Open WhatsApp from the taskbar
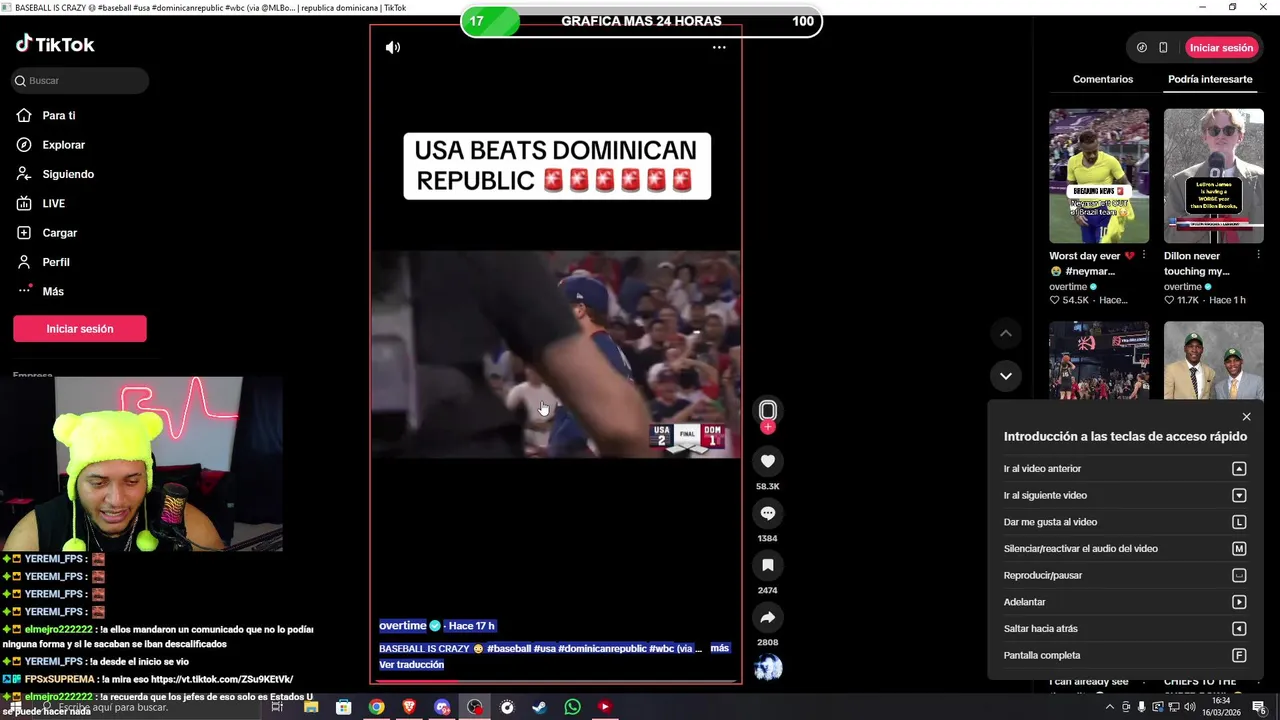1280x720 pixels. coord(572,707)
